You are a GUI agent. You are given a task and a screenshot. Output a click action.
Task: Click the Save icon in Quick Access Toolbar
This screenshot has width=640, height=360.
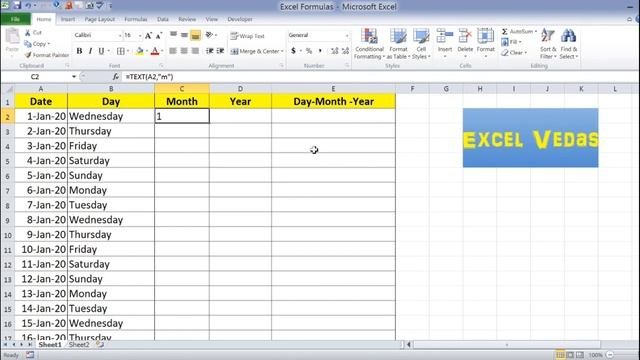click(17, 6)
